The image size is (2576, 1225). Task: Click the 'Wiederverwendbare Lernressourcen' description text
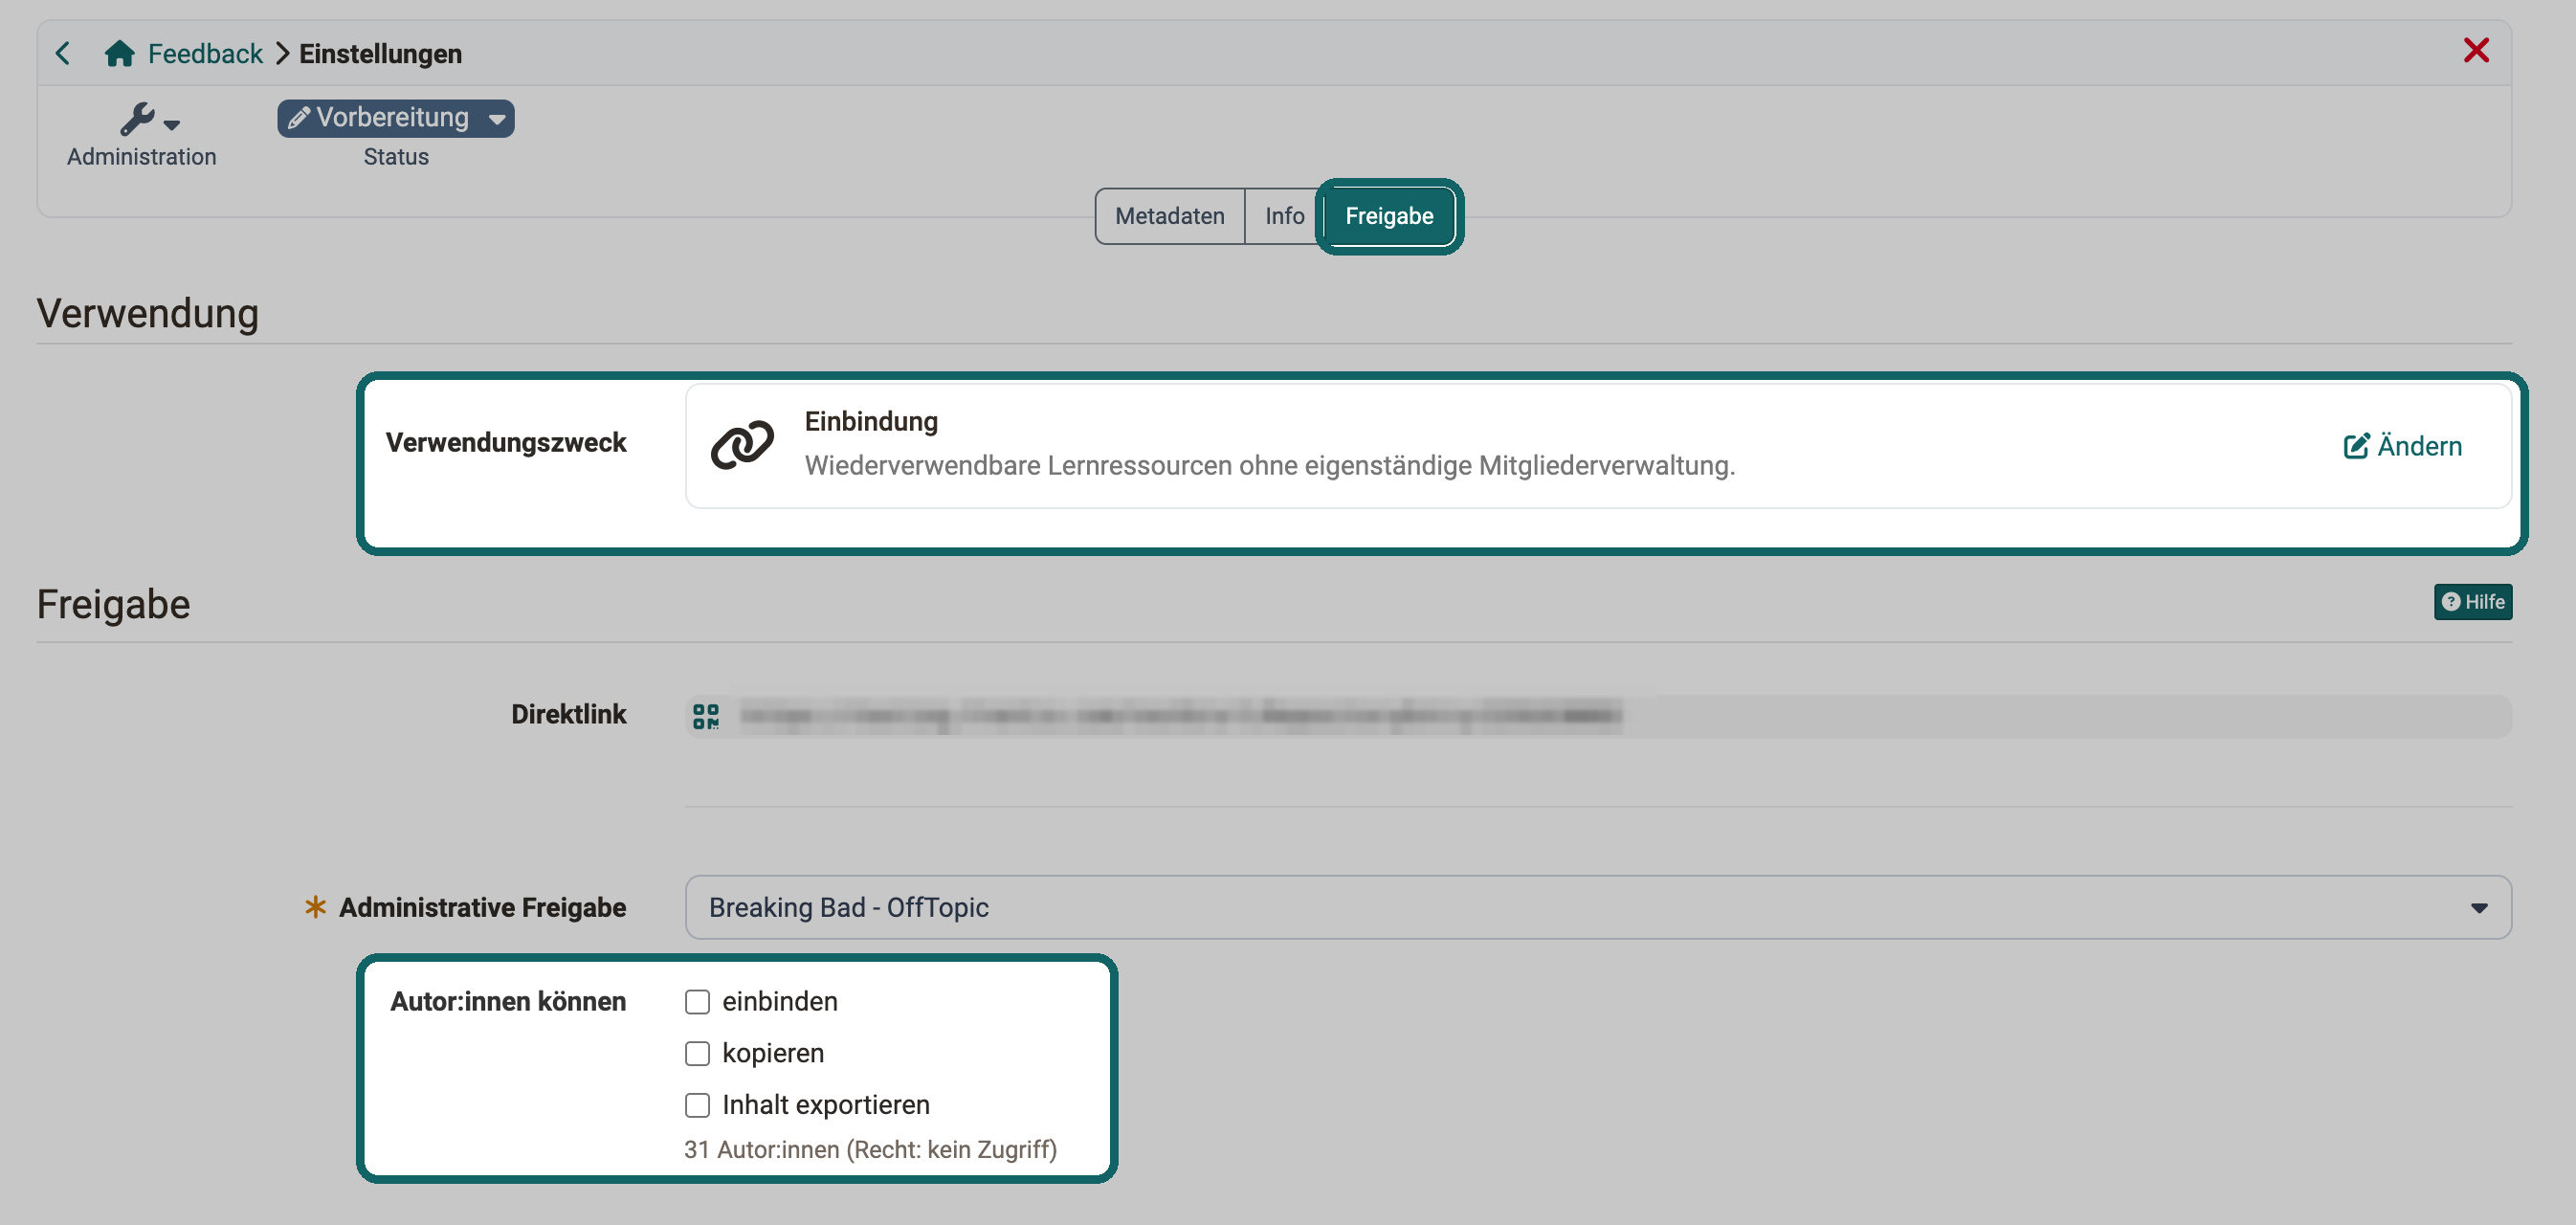tap(1269, 465)
